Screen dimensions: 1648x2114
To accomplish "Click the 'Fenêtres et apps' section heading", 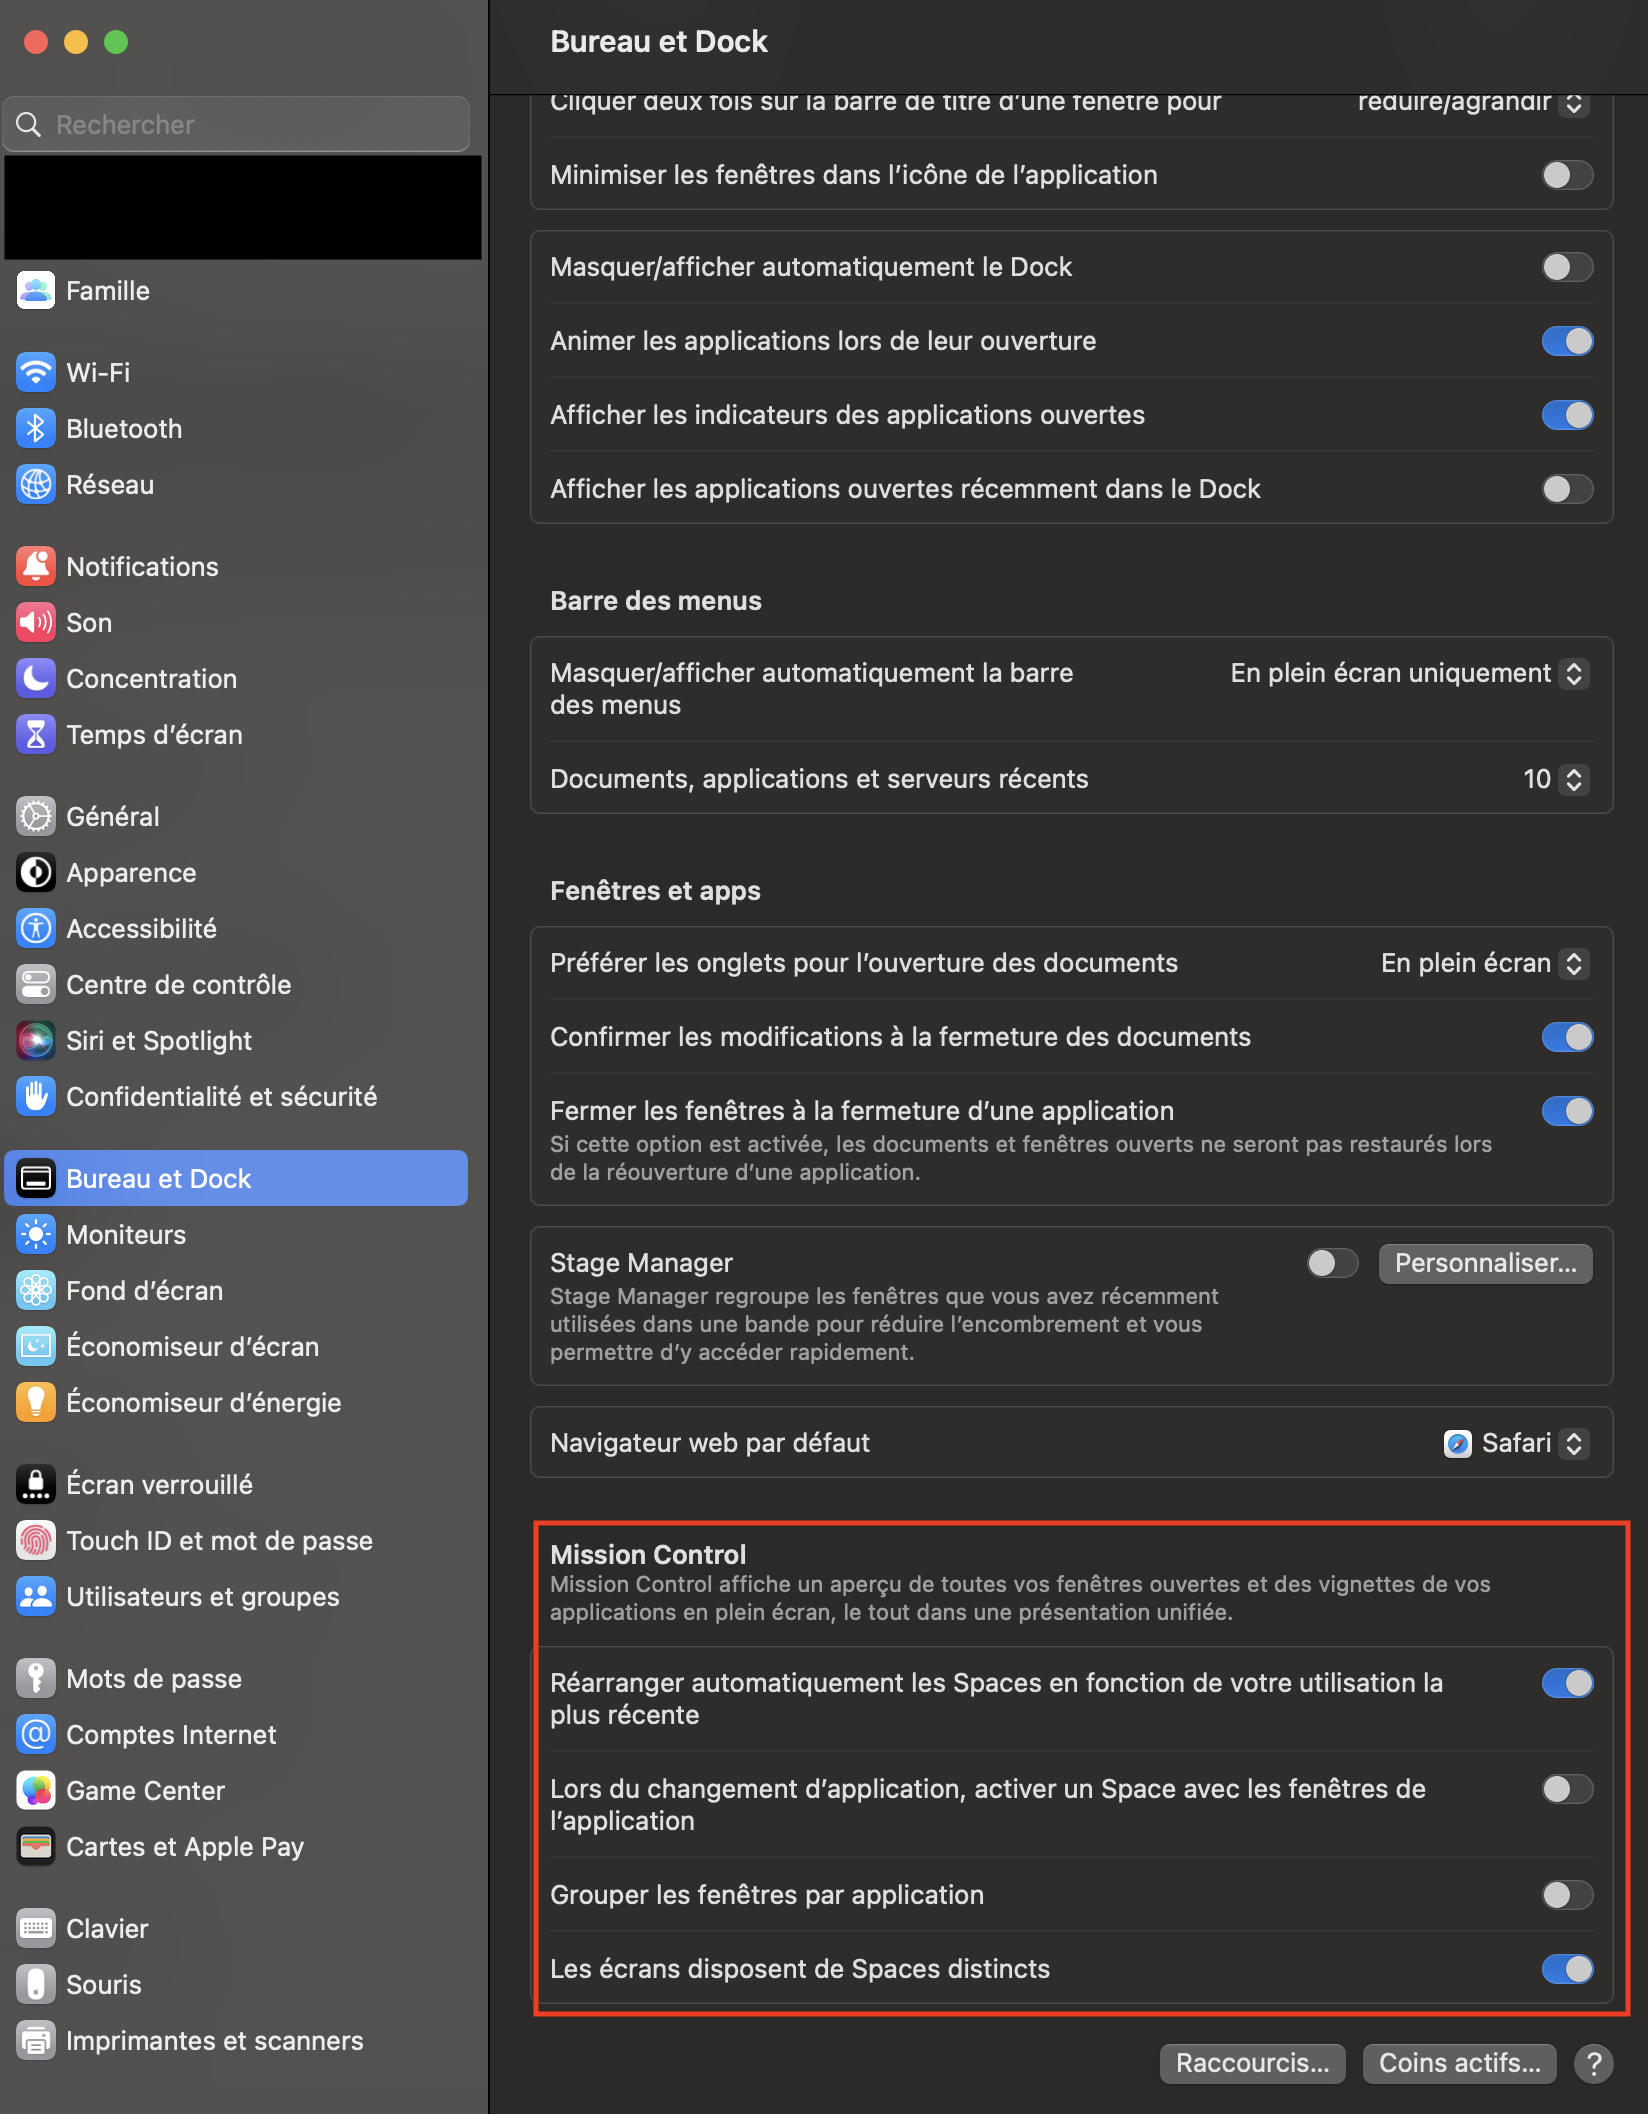I will coord(655,891).
